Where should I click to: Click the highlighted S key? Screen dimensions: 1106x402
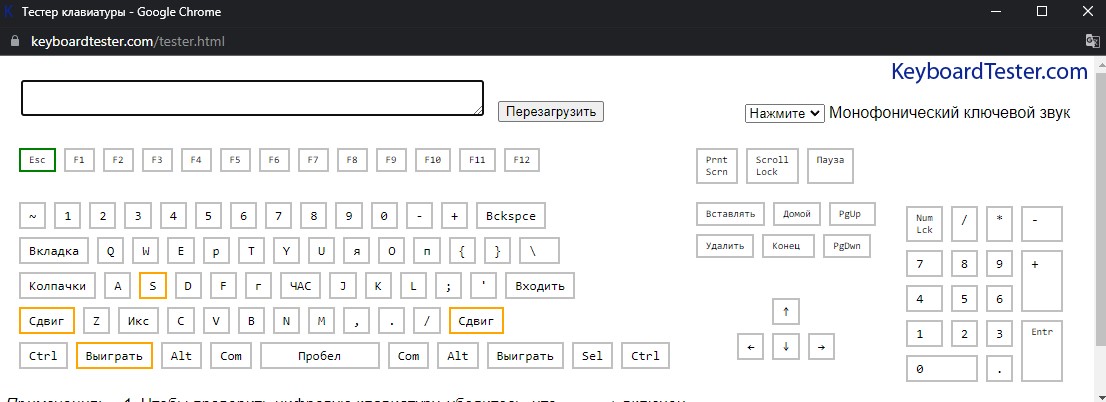[153, 286]
